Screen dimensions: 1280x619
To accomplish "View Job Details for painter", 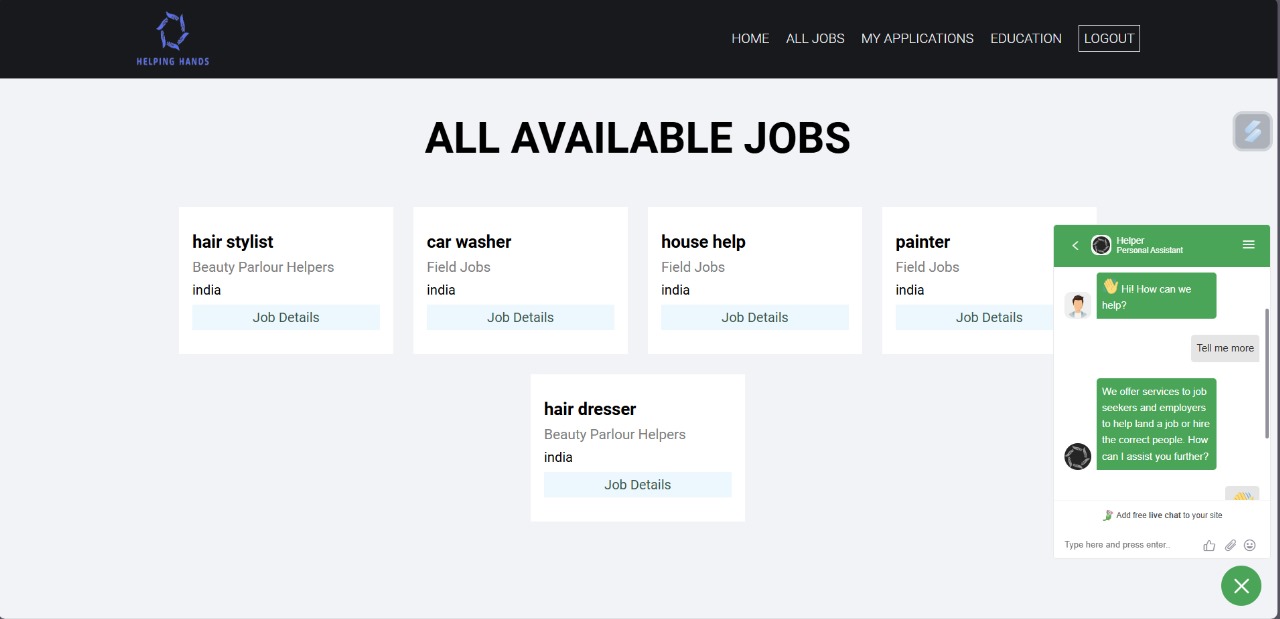I will point(975,317).
